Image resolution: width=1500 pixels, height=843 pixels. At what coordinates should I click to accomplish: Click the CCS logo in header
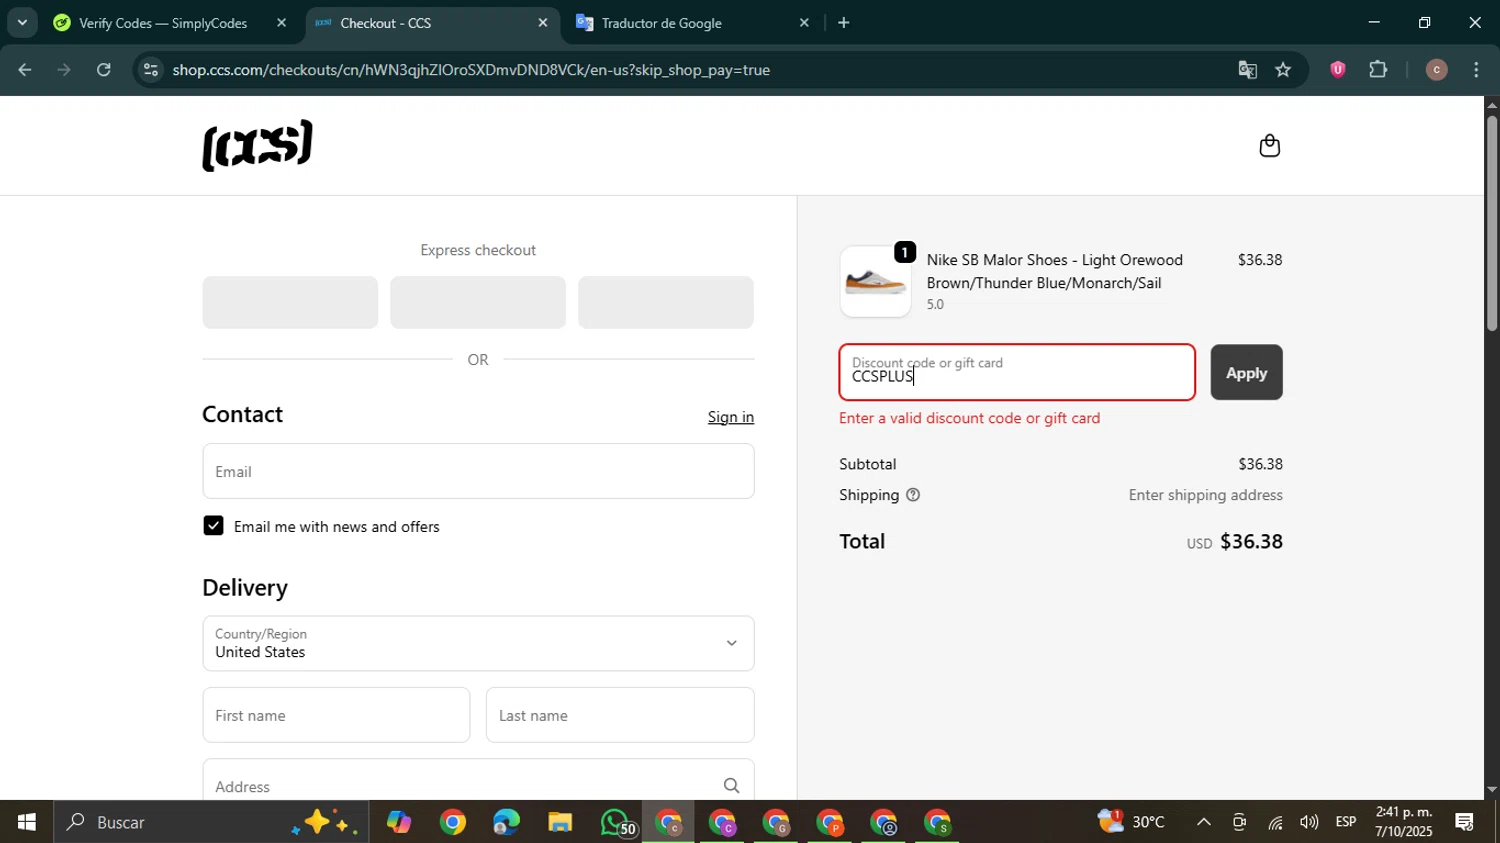point(257,146)
